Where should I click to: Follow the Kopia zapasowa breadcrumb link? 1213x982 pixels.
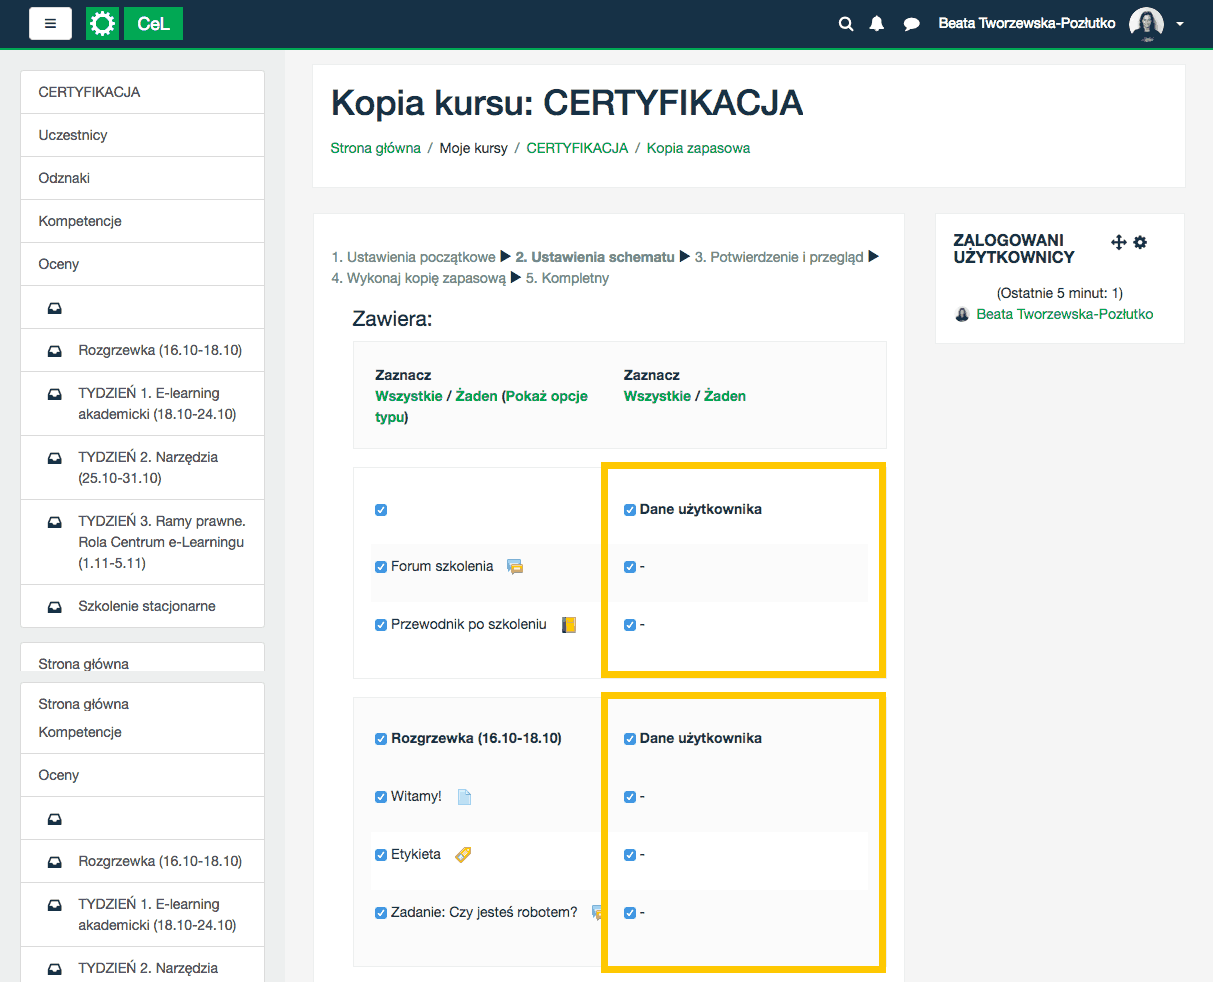click(698, 148)
